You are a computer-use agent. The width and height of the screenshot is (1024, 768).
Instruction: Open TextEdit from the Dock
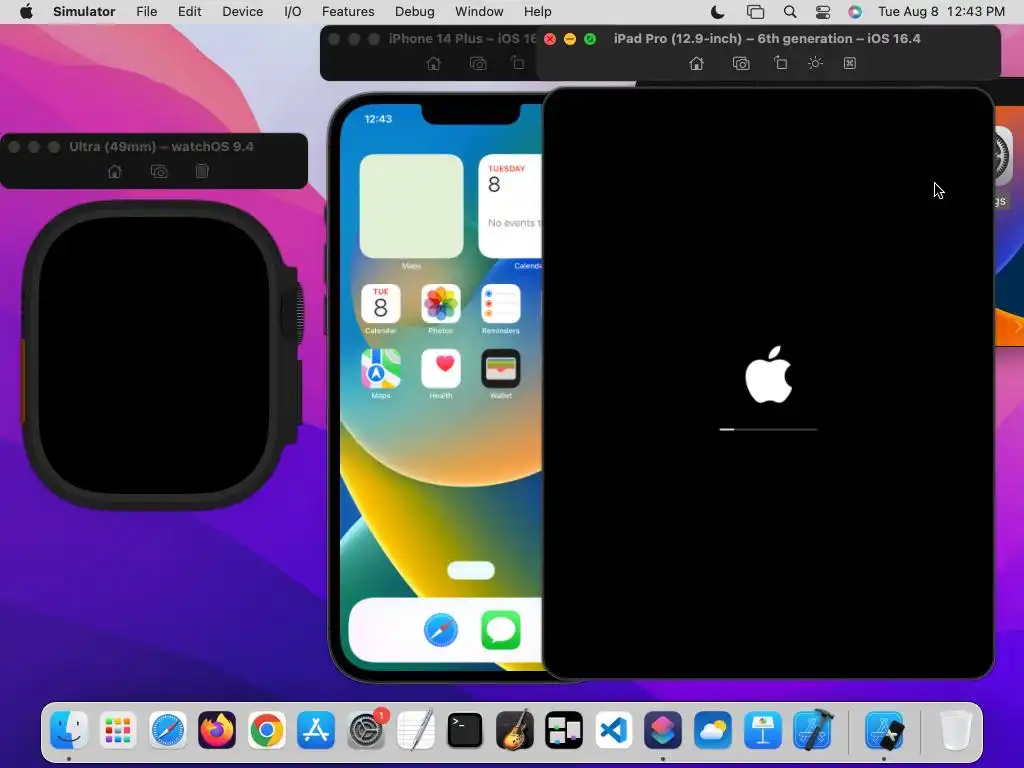pos(415,729)
